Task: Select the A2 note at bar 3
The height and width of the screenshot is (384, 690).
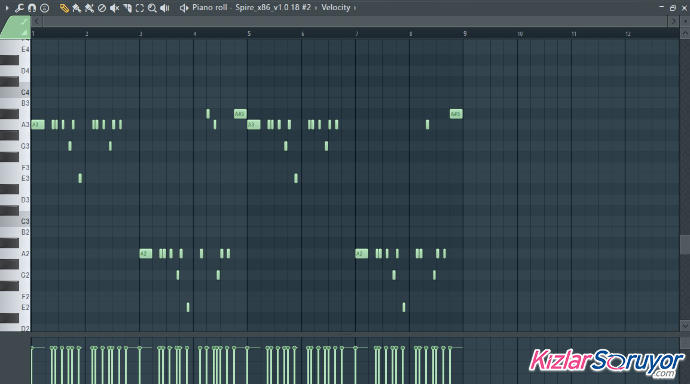Action: point(146,253)
